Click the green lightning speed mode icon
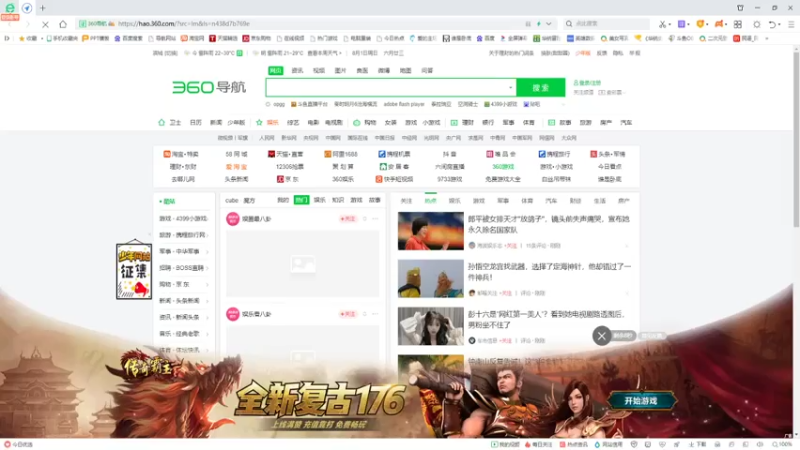 click(539, 23)
